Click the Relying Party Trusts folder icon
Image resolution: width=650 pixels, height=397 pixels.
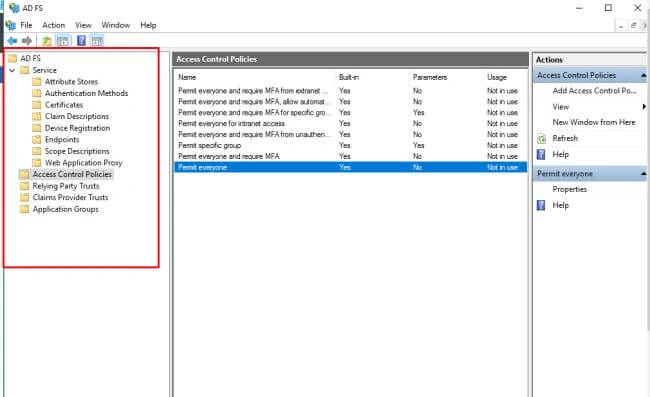click(x=24, y=186)
